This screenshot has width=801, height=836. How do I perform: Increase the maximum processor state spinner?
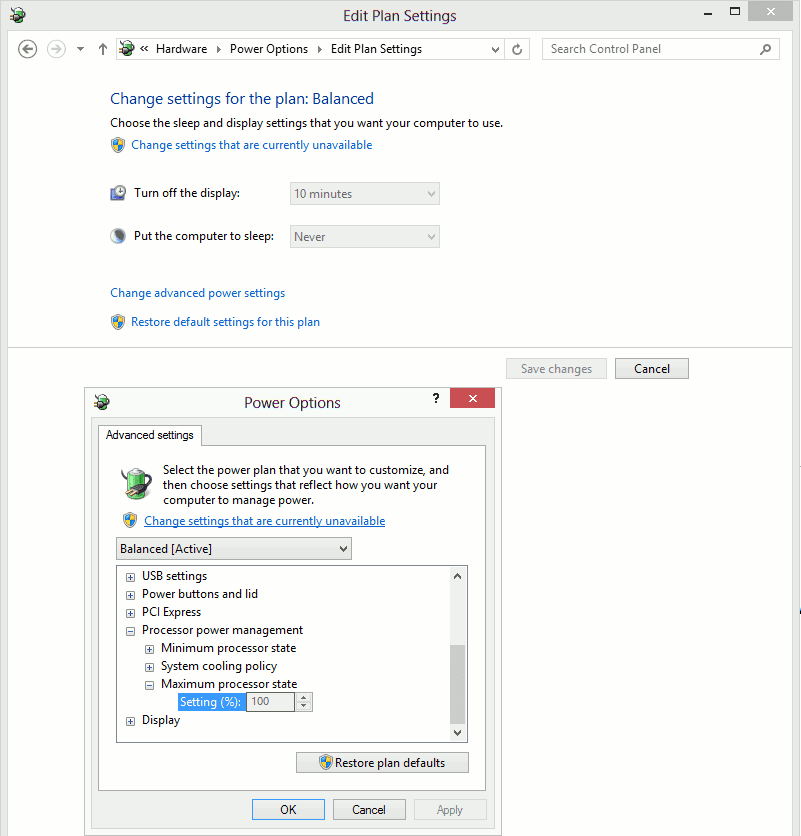(x=303, y=697)
